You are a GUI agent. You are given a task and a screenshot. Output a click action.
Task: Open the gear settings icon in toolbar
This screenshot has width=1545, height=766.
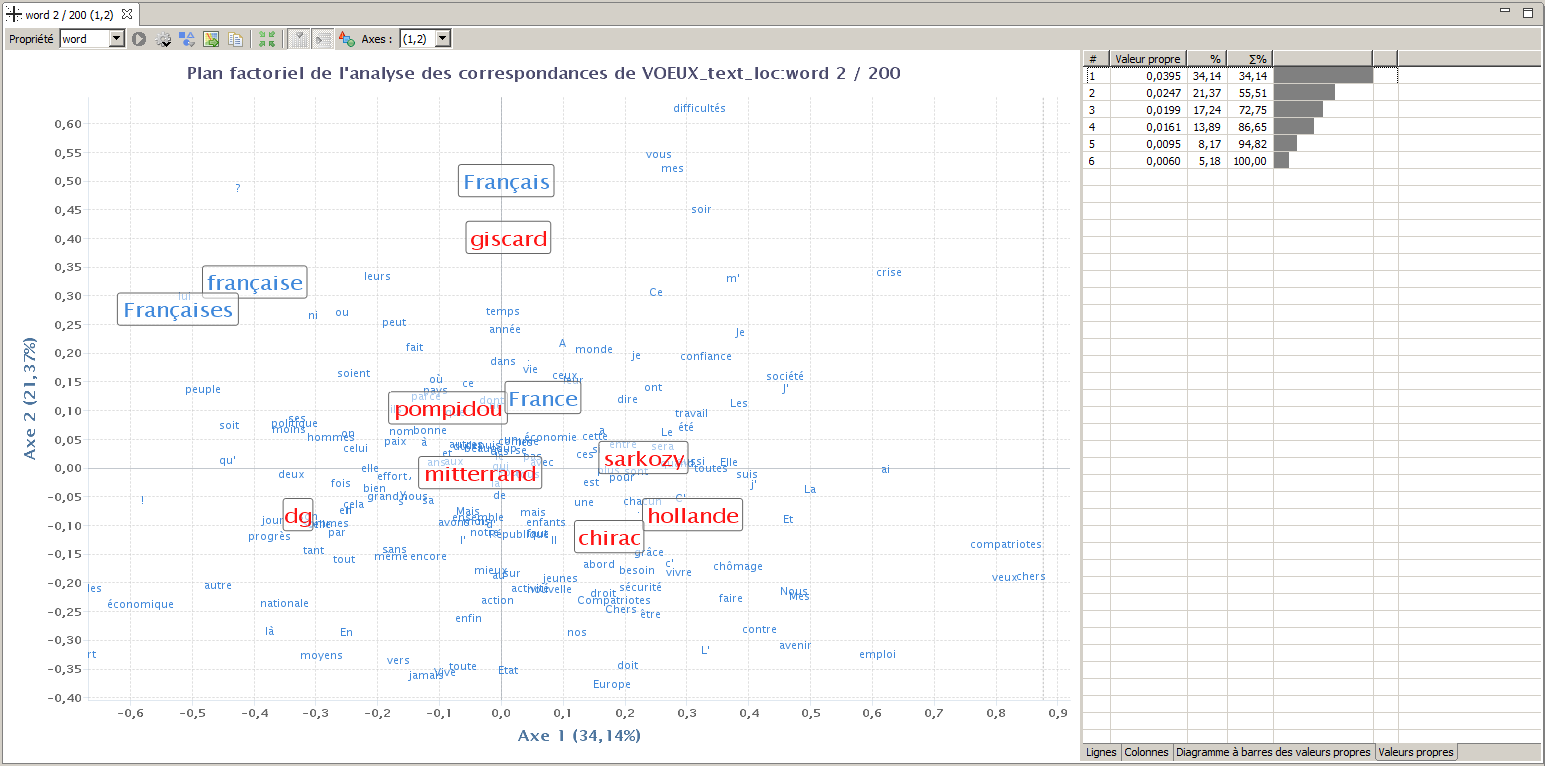click(163, 39)
